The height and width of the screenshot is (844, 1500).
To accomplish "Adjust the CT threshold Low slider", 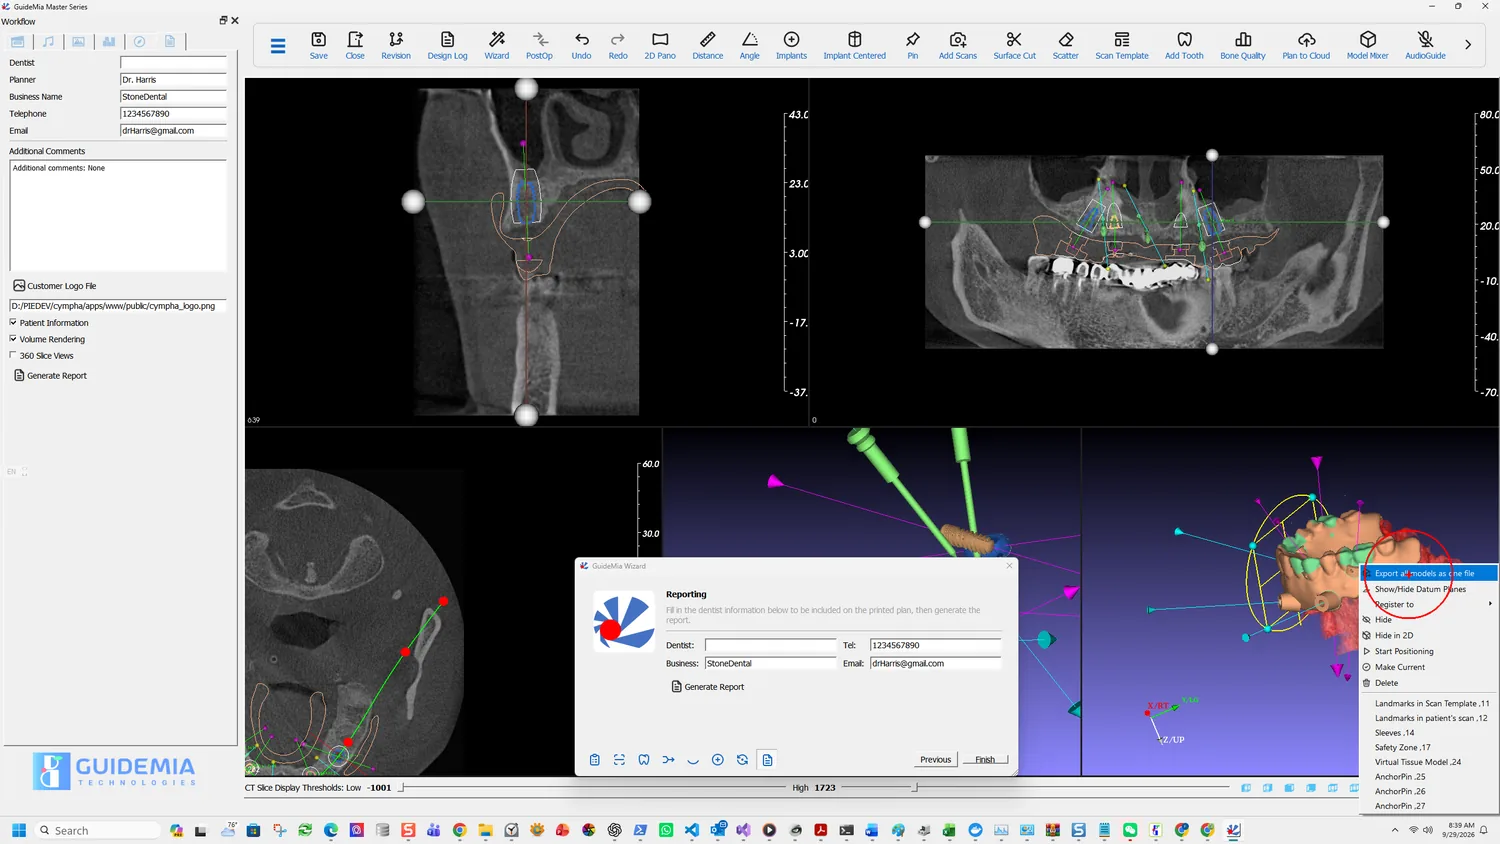I will [x=402, y=788].
